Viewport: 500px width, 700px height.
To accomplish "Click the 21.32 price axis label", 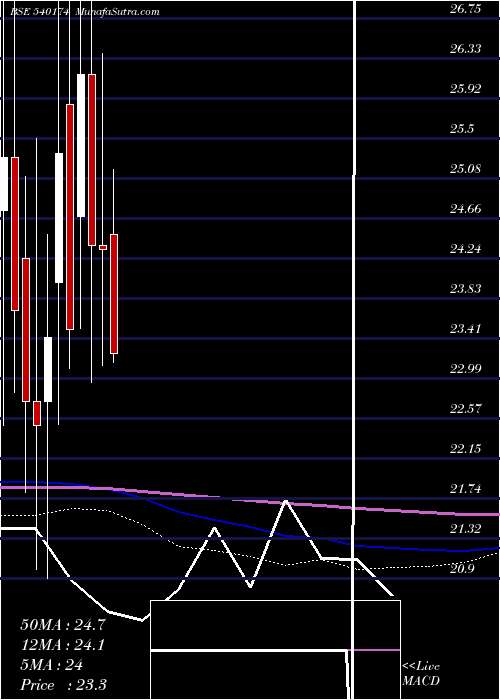I will point(466,529).
